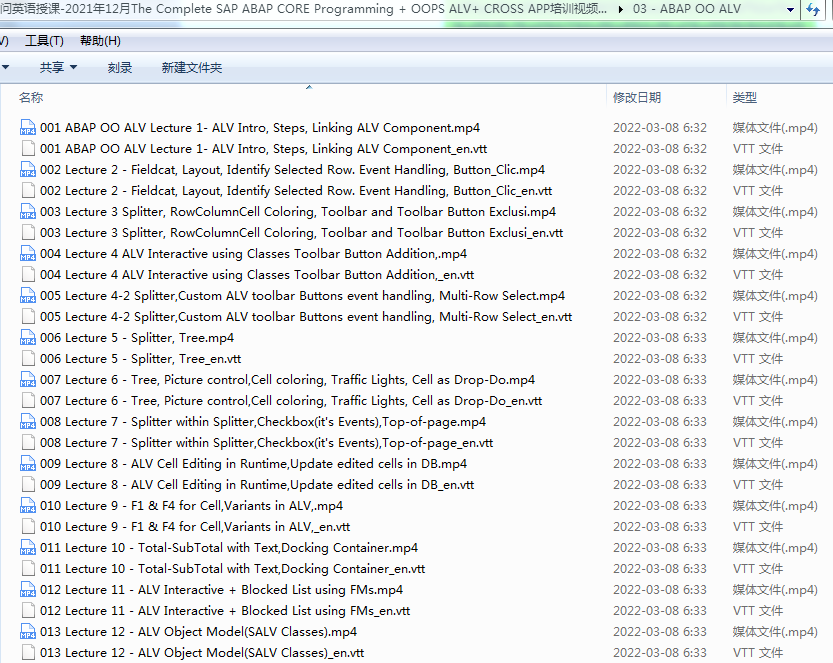Select file name 003 Lecture 3 Toolbar Button Exclusi.mp4
This screenshot has height=663, width=833.
(x=298, y=211)
